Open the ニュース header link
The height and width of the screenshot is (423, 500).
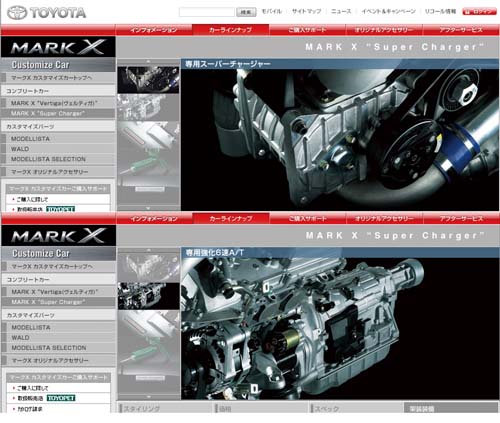point(341,11)
